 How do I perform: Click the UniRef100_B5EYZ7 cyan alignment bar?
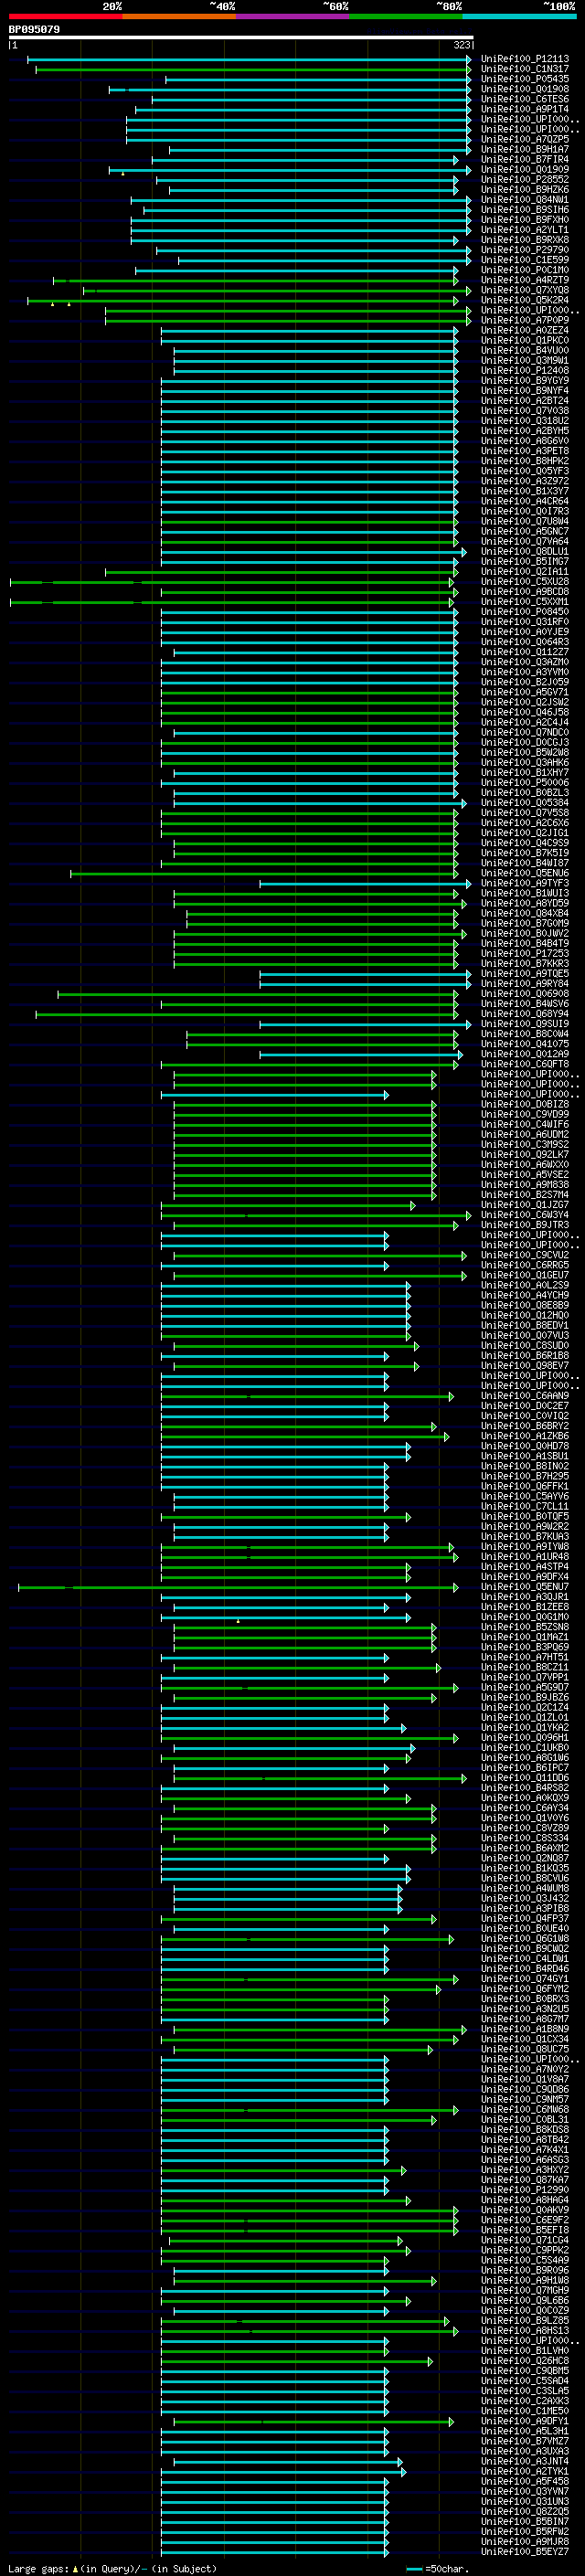click(x=275, y=2554)
